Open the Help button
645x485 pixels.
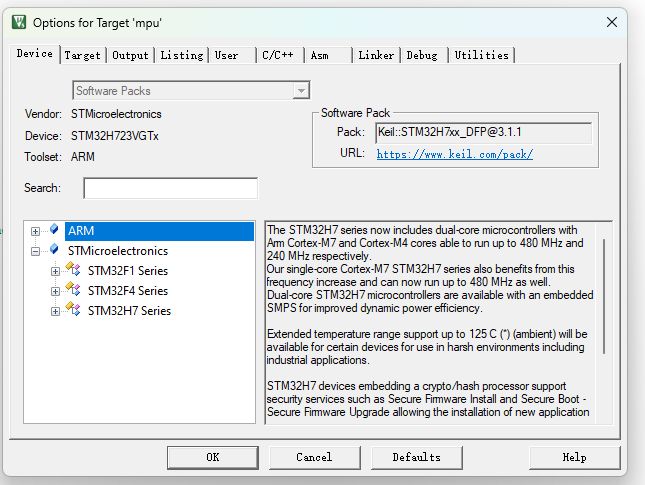[x=574, y=457]
